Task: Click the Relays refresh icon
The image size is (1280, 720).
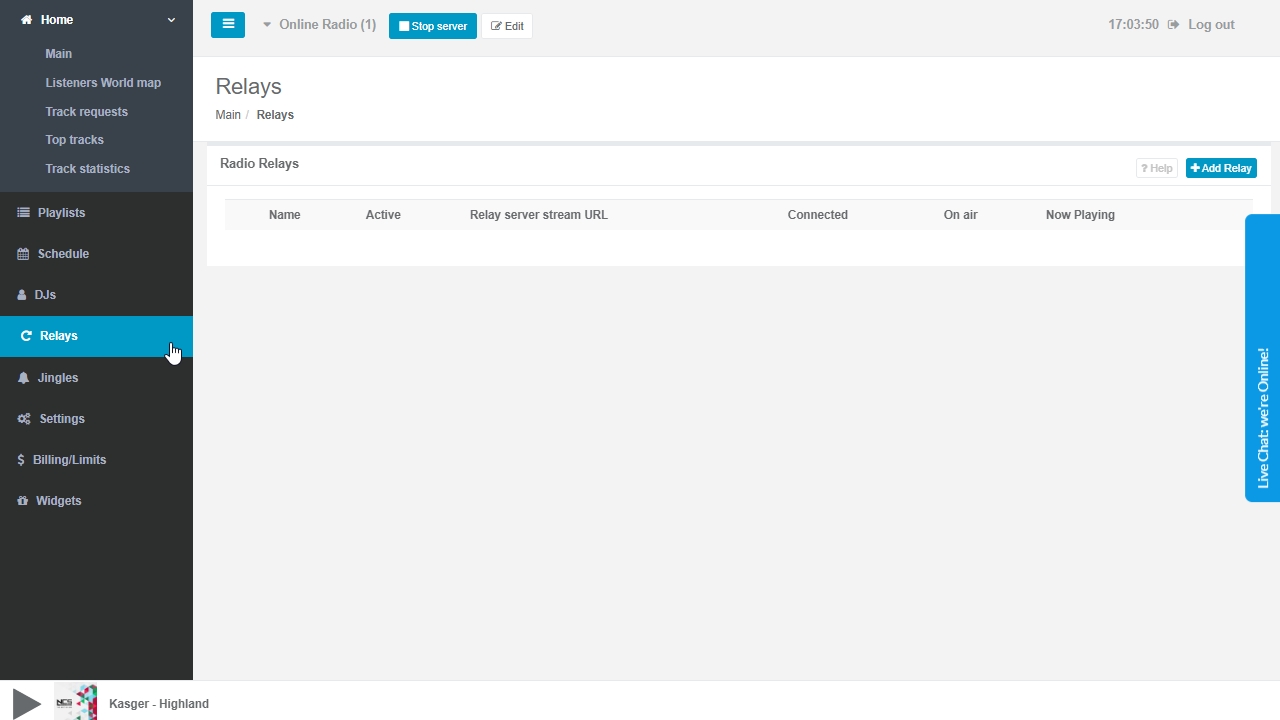Action: pos(26,336)
